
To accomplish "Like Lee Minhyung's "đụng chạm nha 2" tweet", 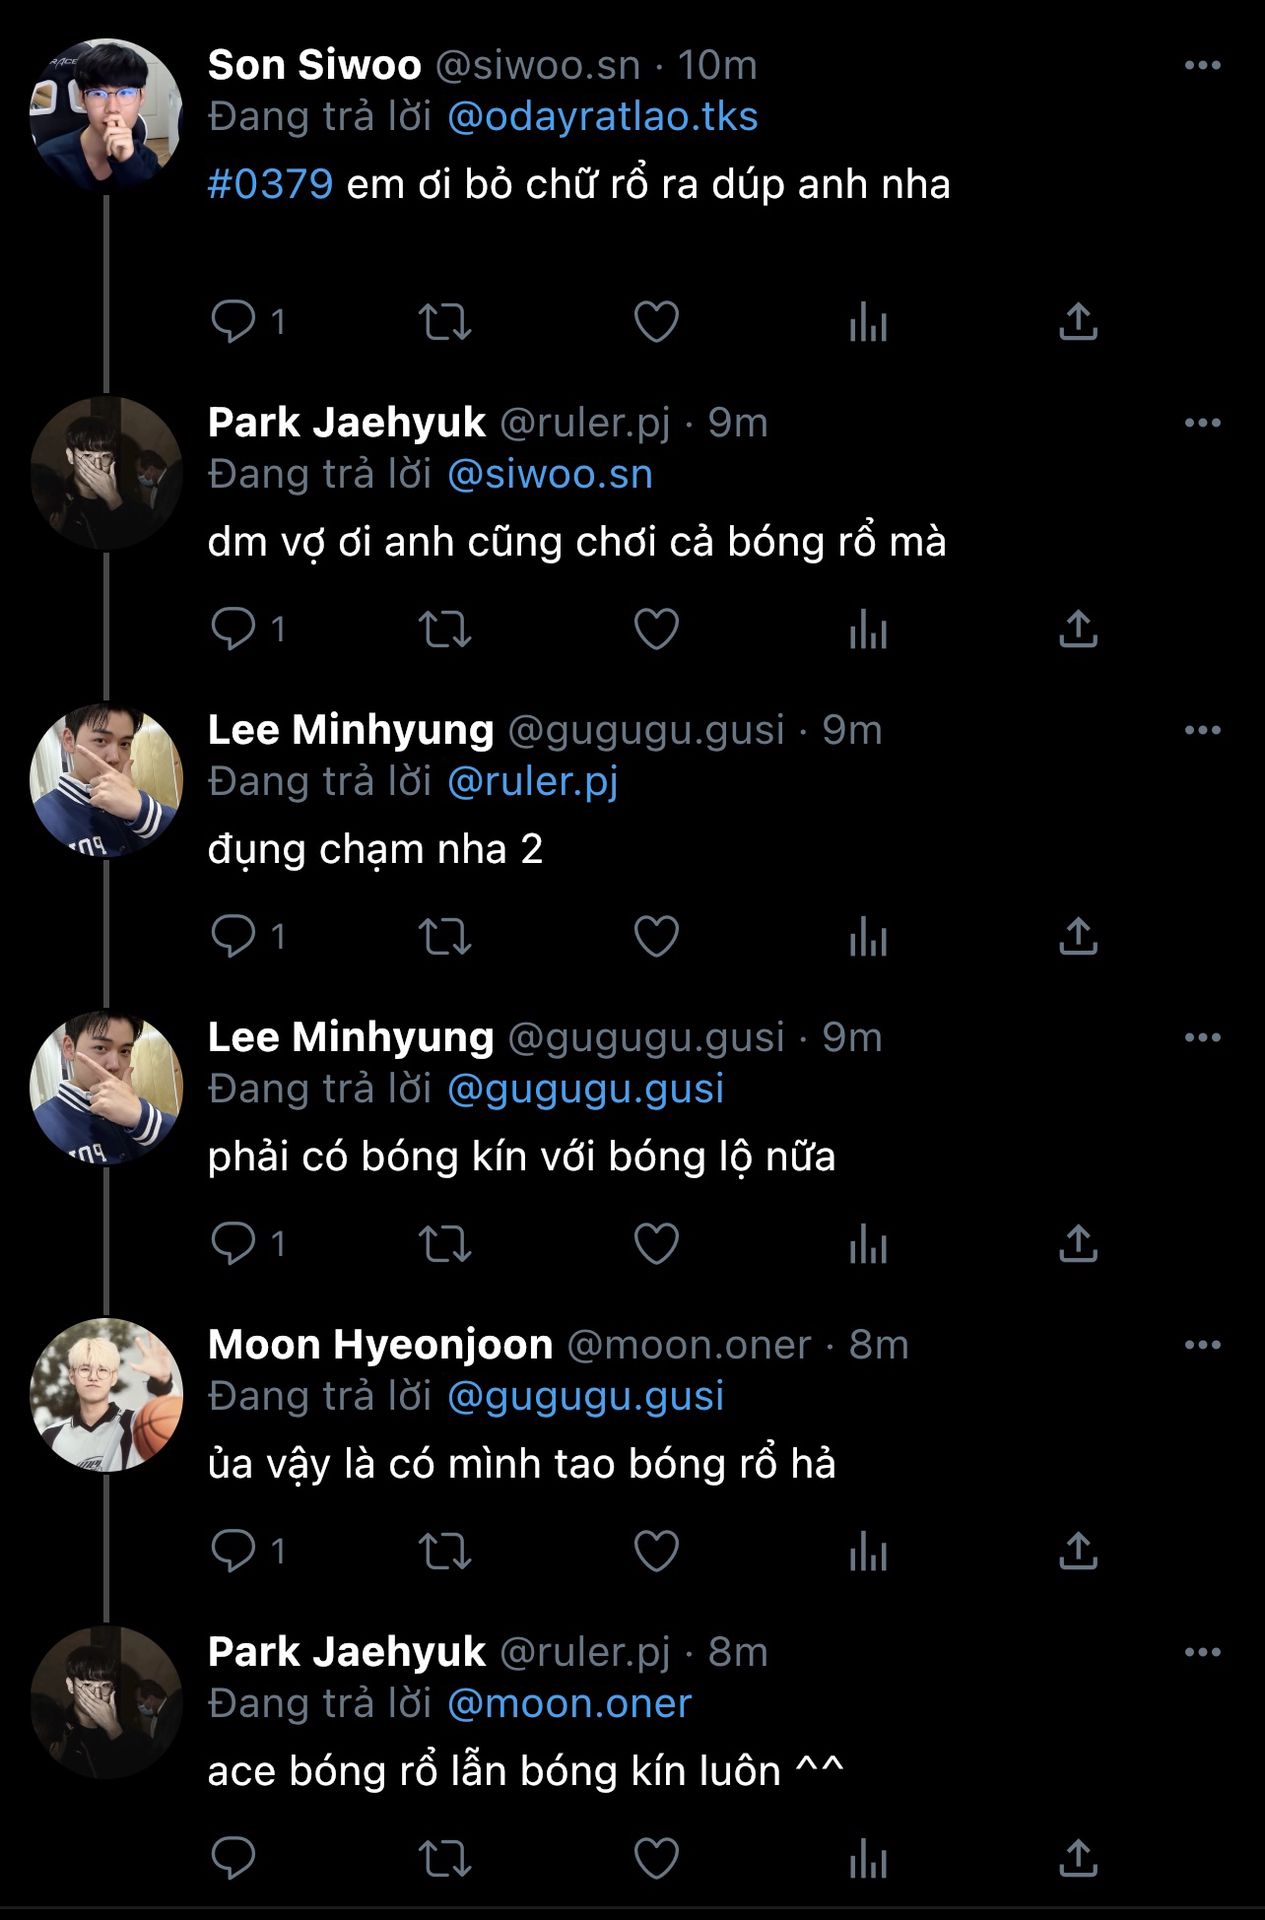I will pos(656,937).
